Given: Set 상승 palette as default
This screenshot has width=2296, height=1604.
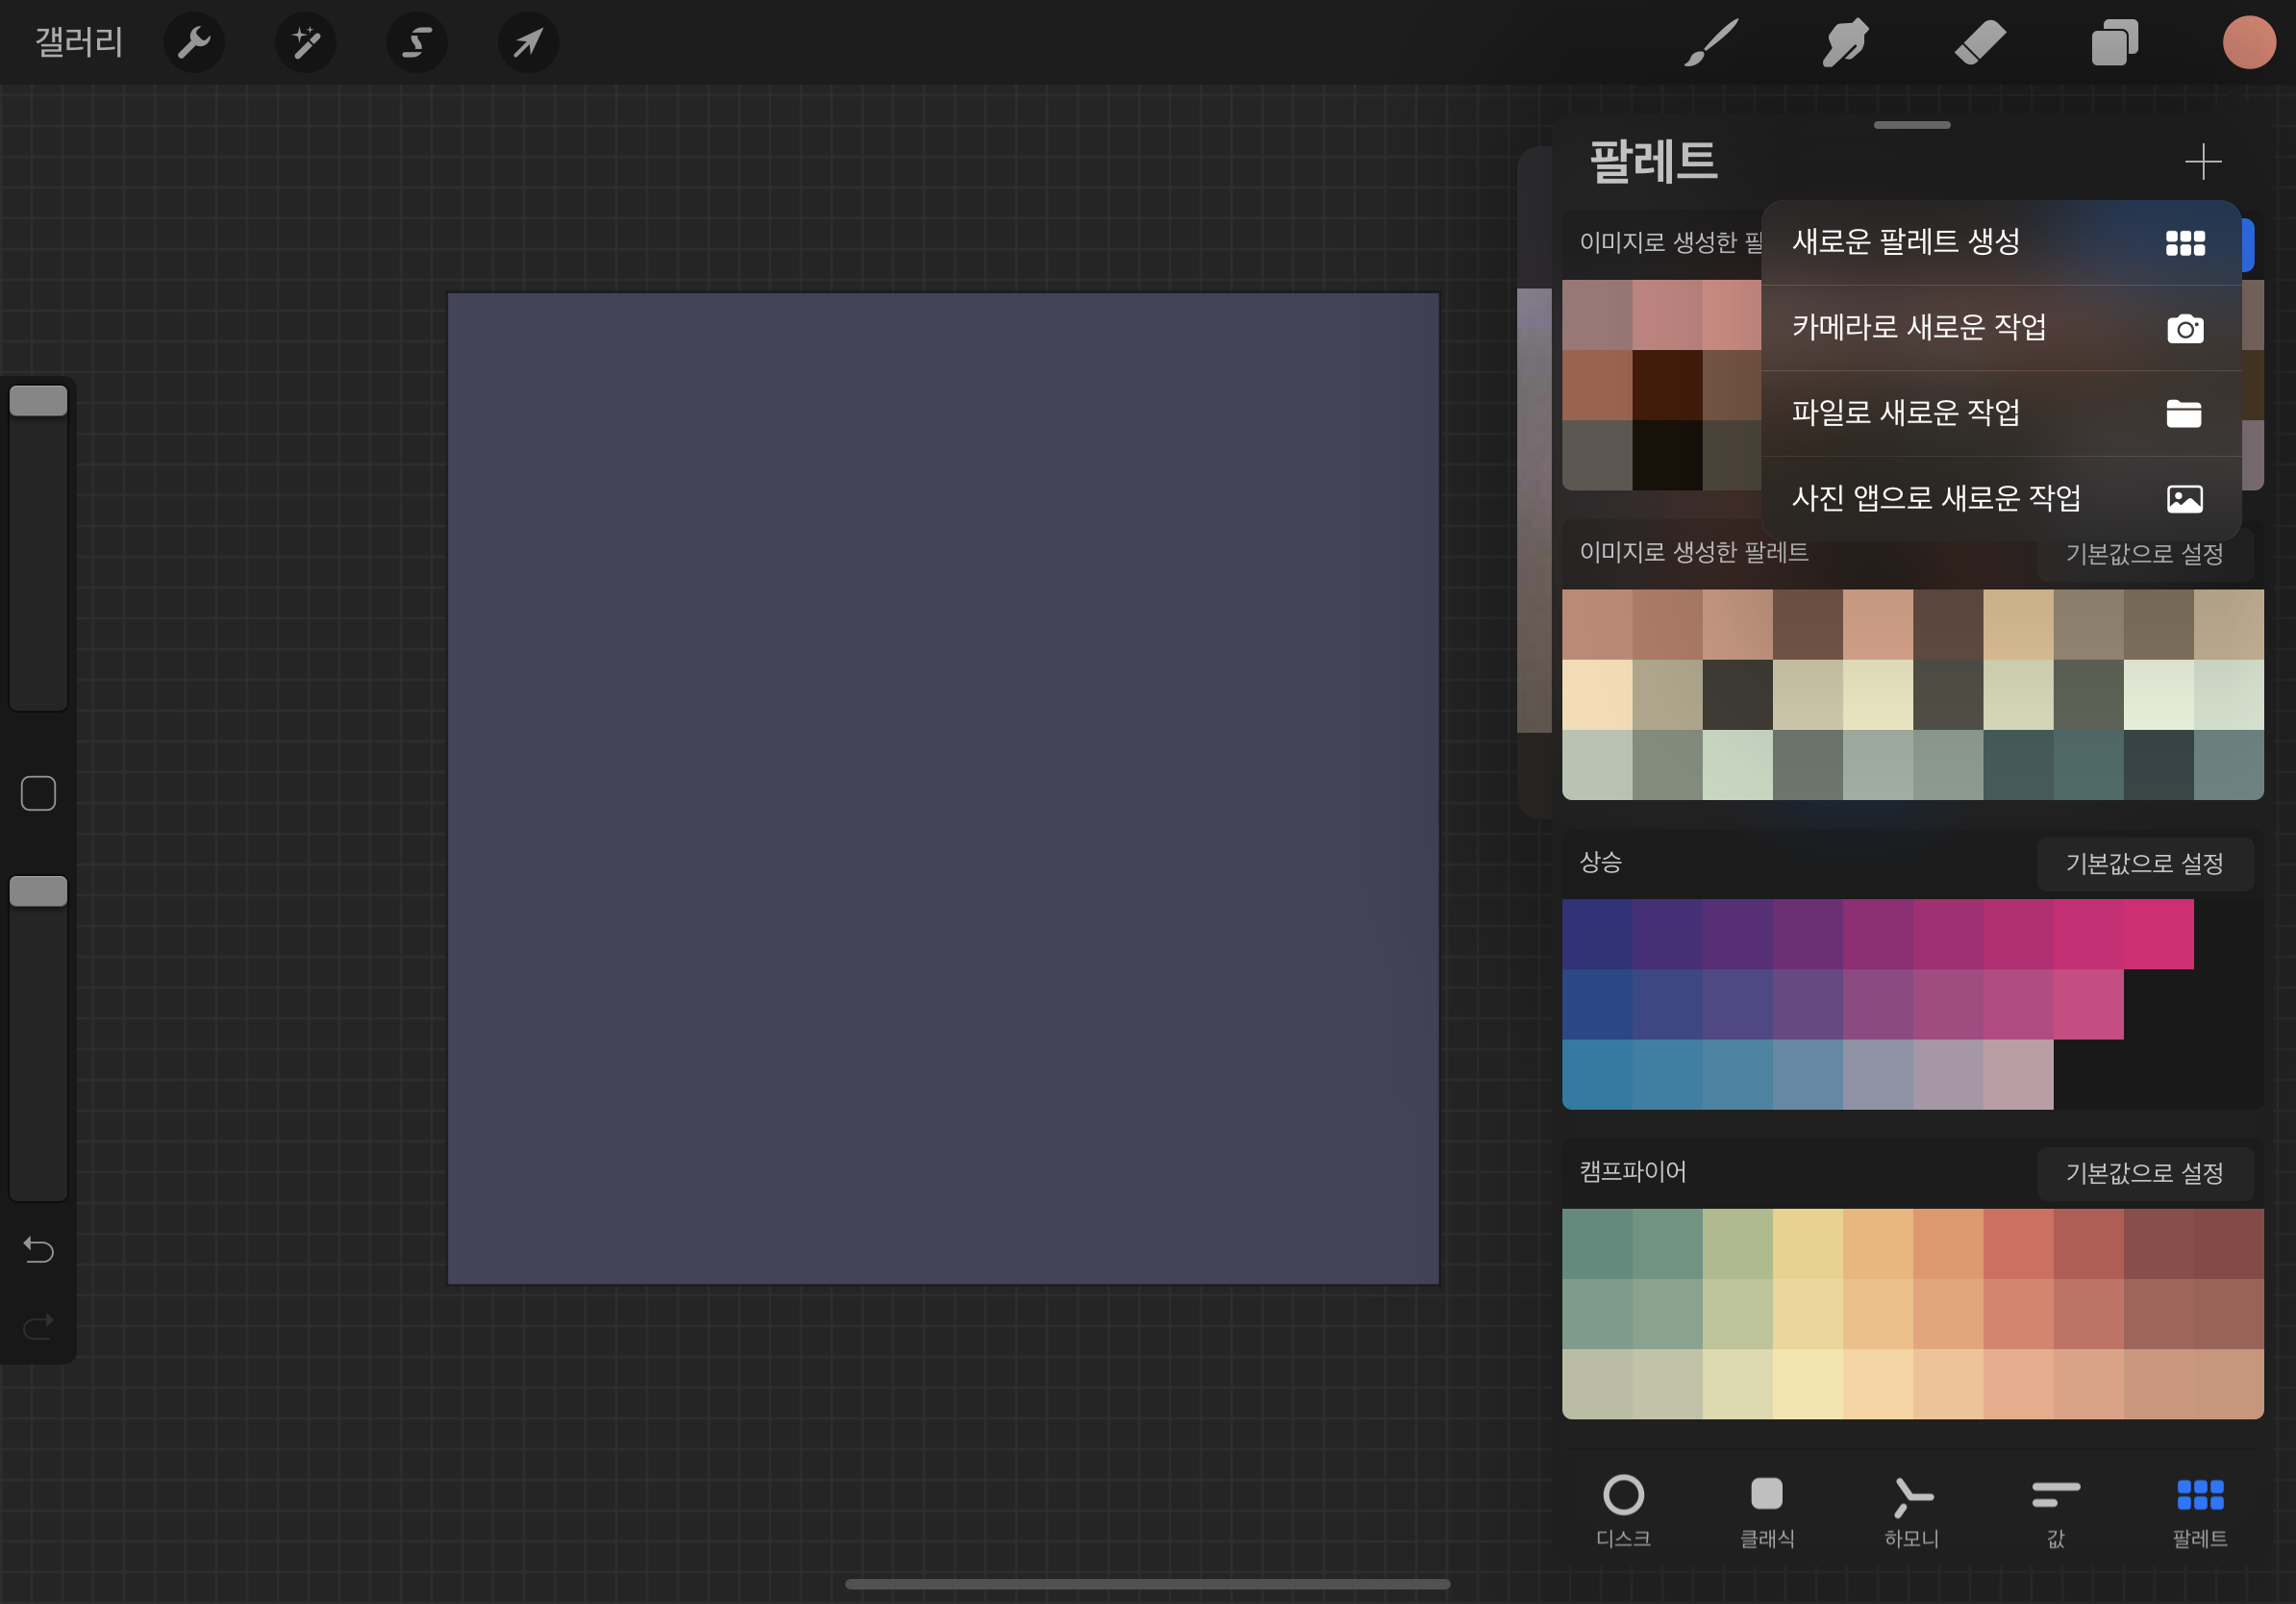Looking at the screenshot, I should 2144,863.
